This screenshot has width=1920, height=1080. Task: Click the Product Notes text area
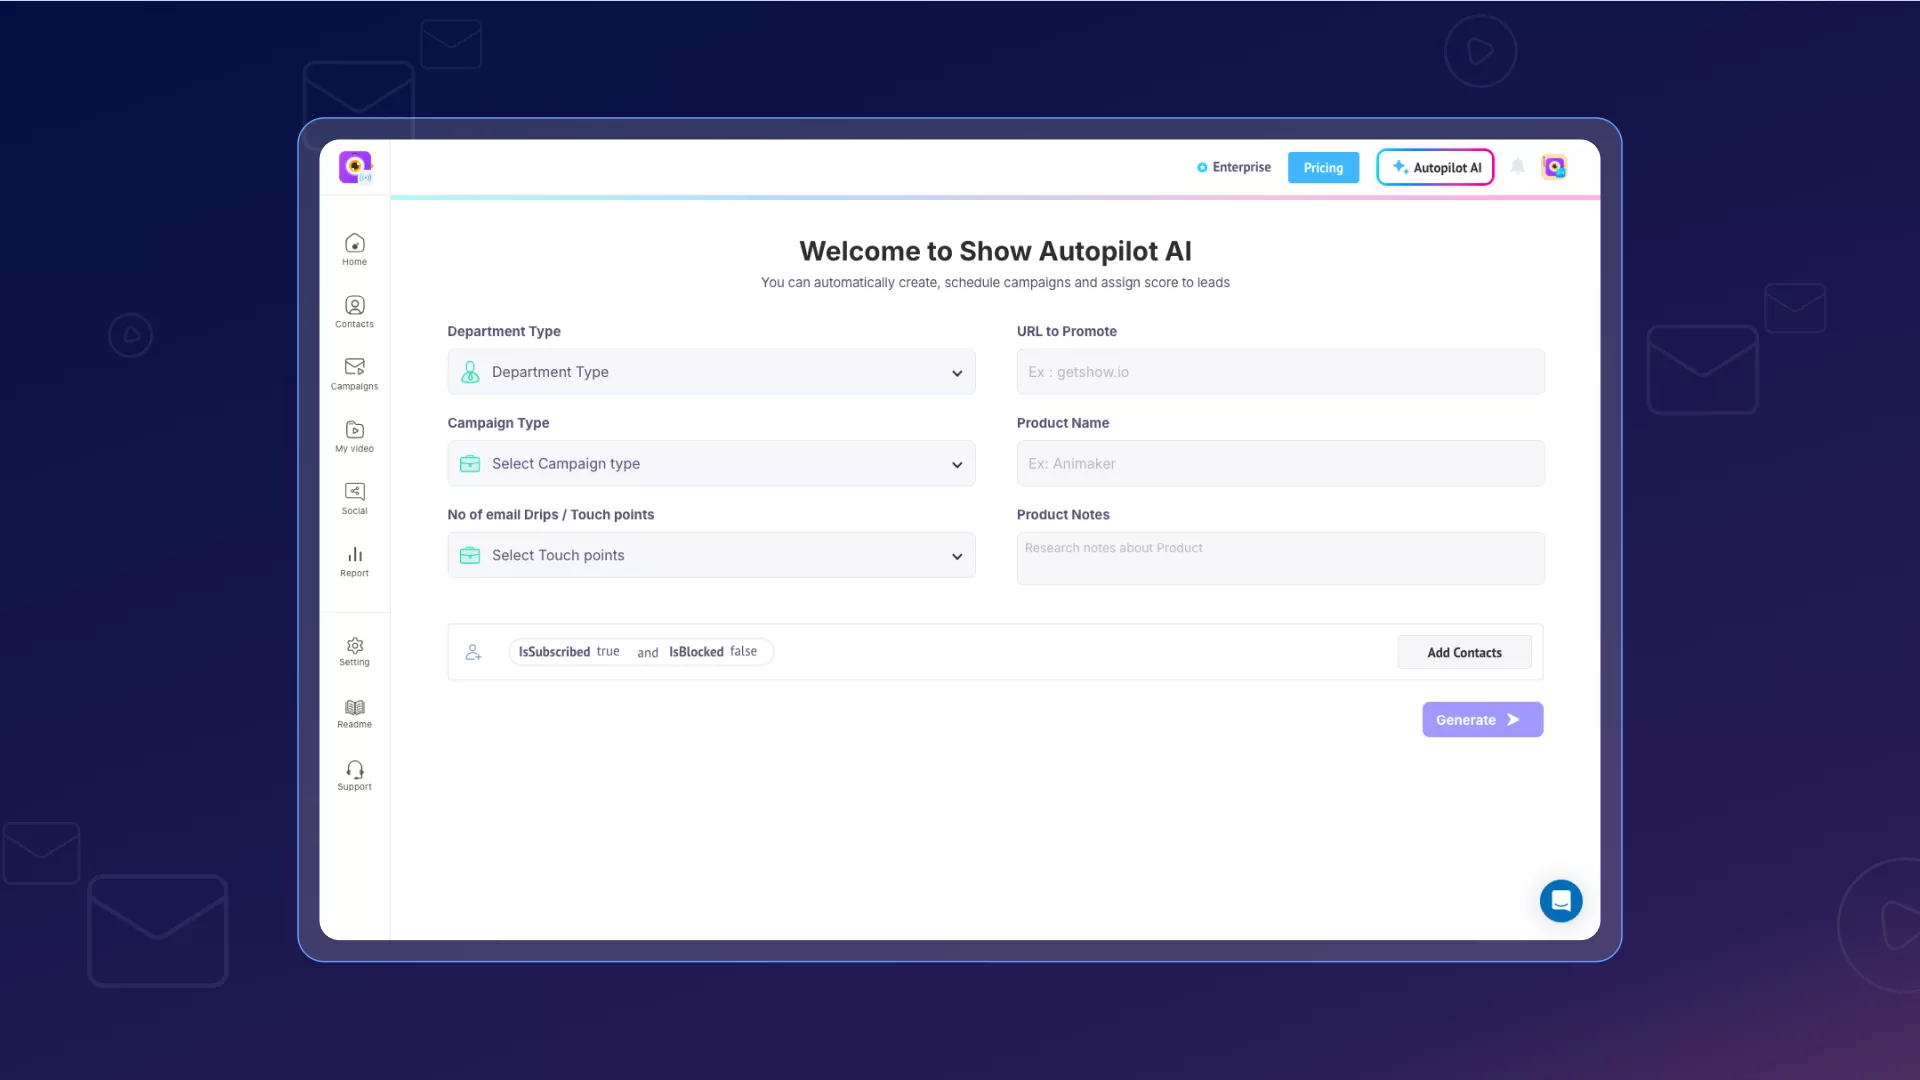point(1280,559)
